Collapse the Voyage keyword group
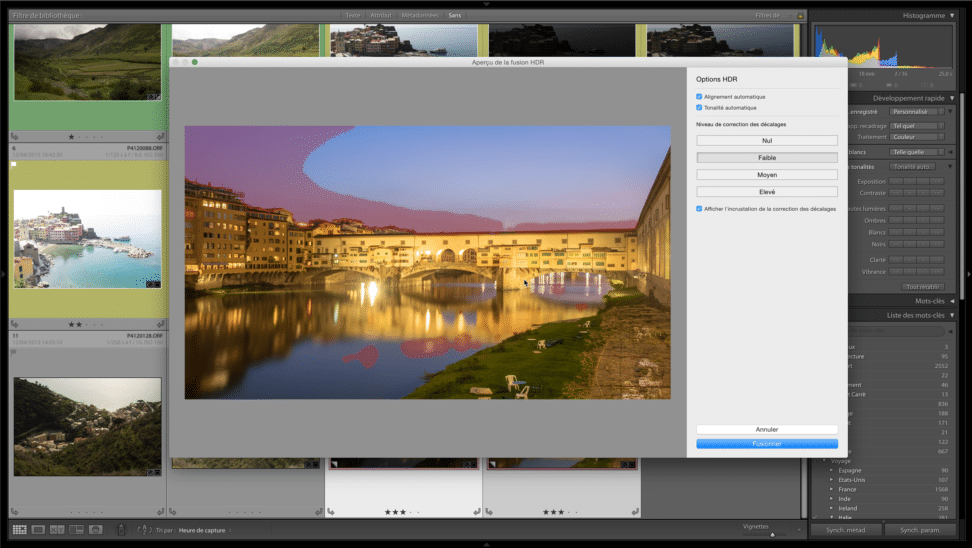Viewport: 972px width, 548px height. tap(824, 461)
